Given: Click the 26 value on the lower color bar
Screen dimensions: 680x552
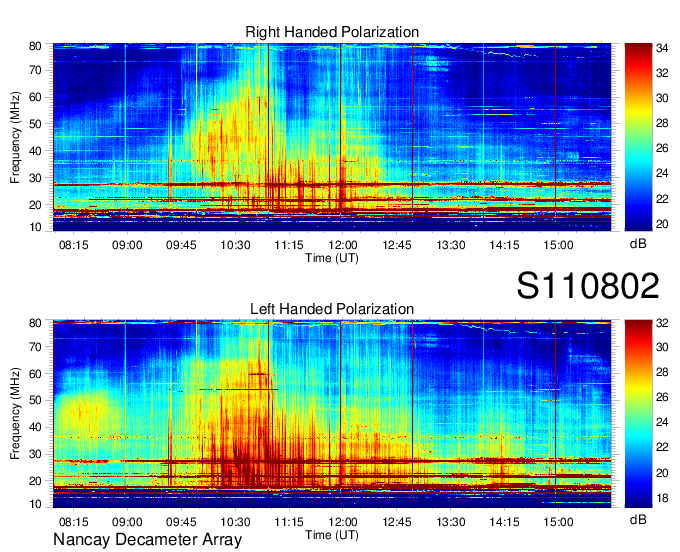Looking at the screenshot, I should (x=662, y=397).
